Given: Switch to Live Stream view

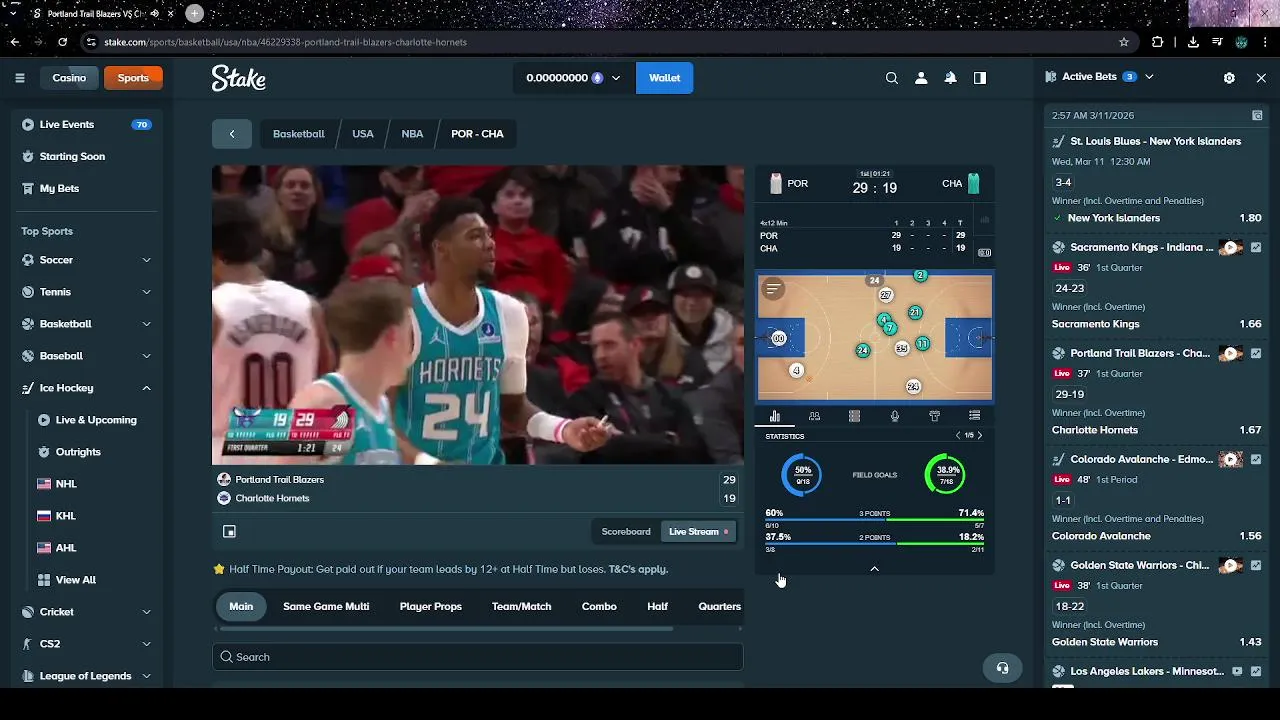Looking at the screenshot, I should [698, 532].
